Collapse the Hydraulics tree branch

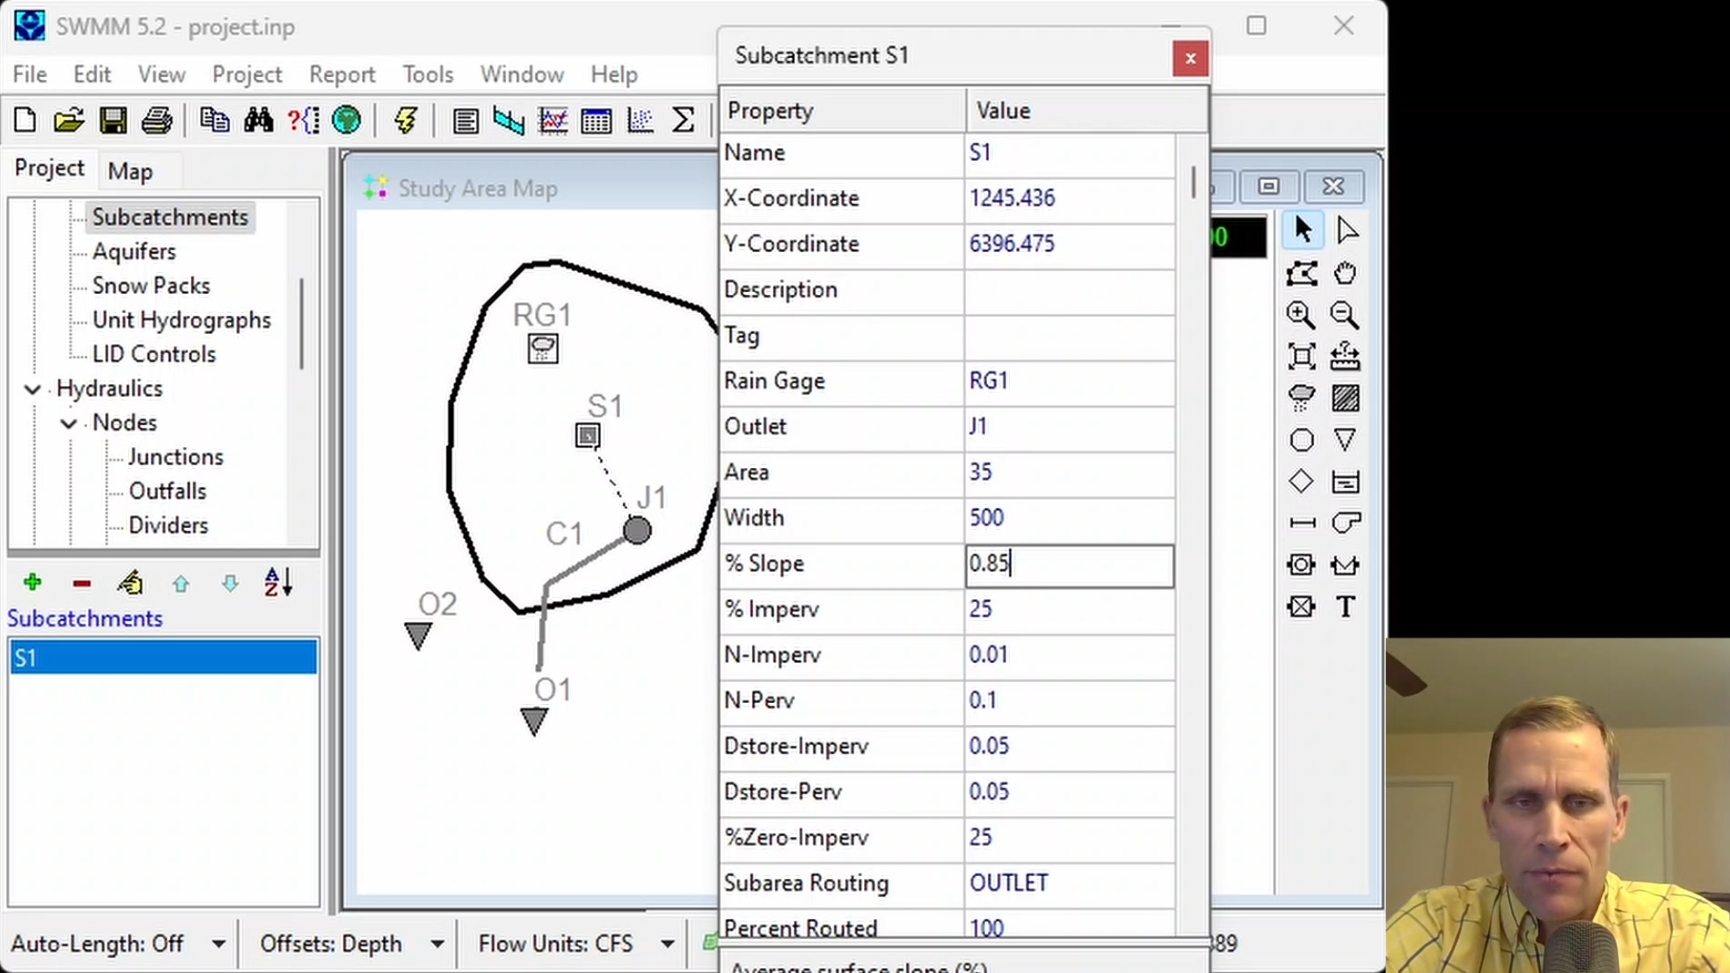point(33,389)
